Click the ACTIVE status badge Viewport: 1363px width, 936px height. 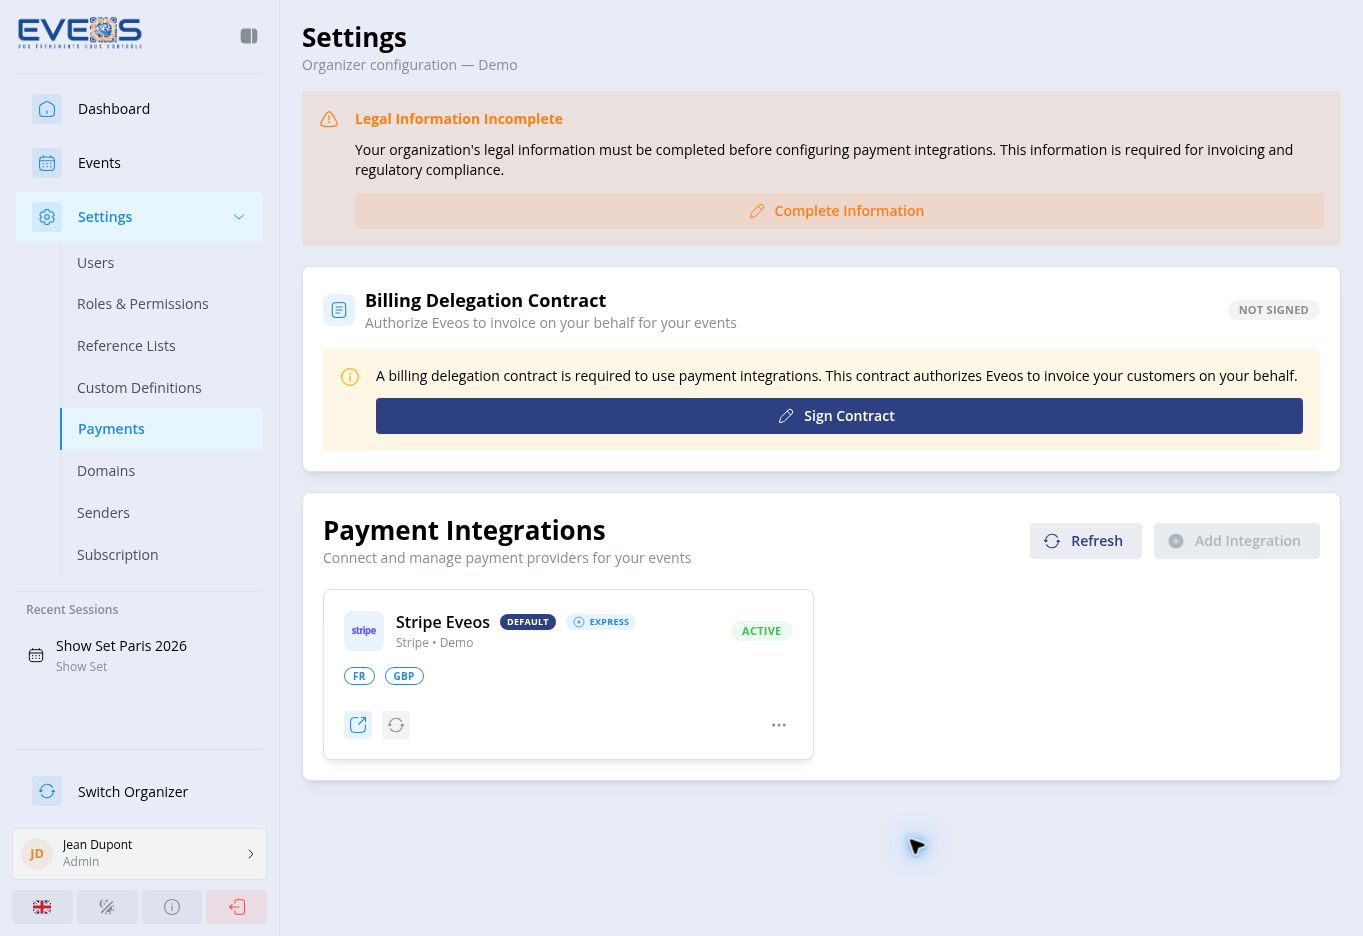762,631
